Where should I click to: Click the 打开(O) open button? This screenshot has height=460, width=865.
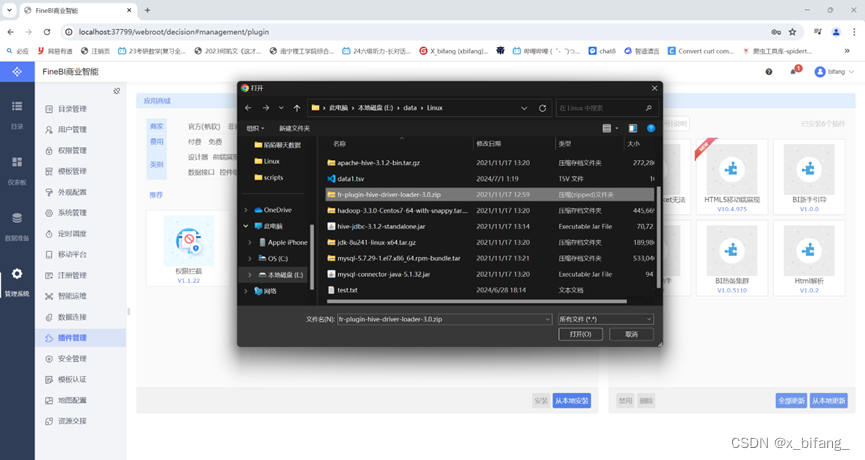tap(580, 334)
